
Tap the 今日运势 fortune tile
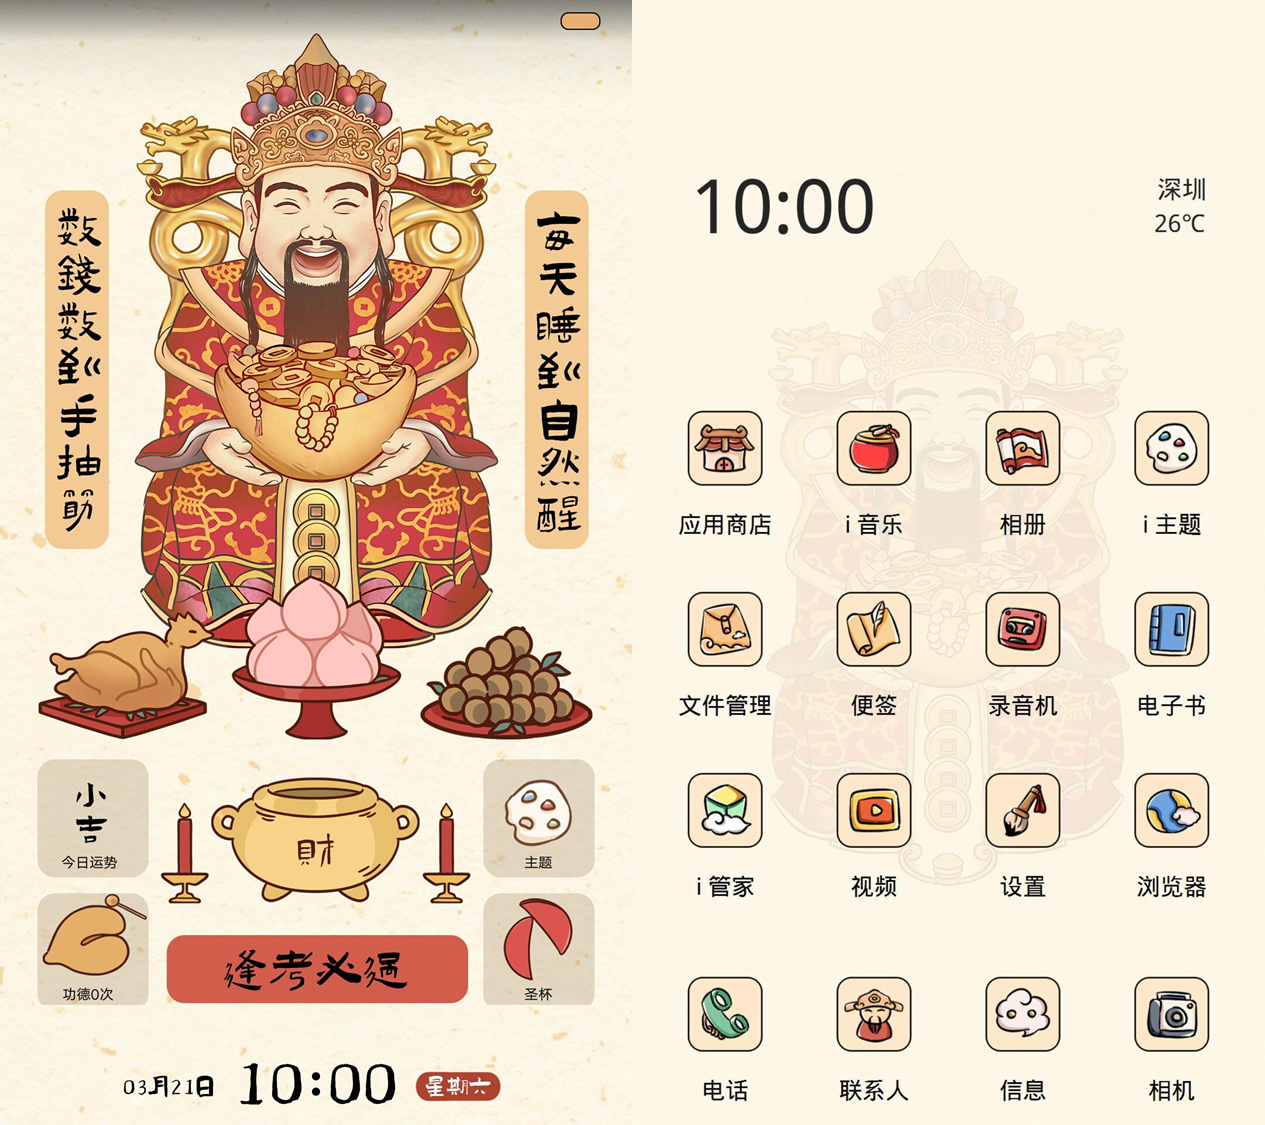pos(93,818)
